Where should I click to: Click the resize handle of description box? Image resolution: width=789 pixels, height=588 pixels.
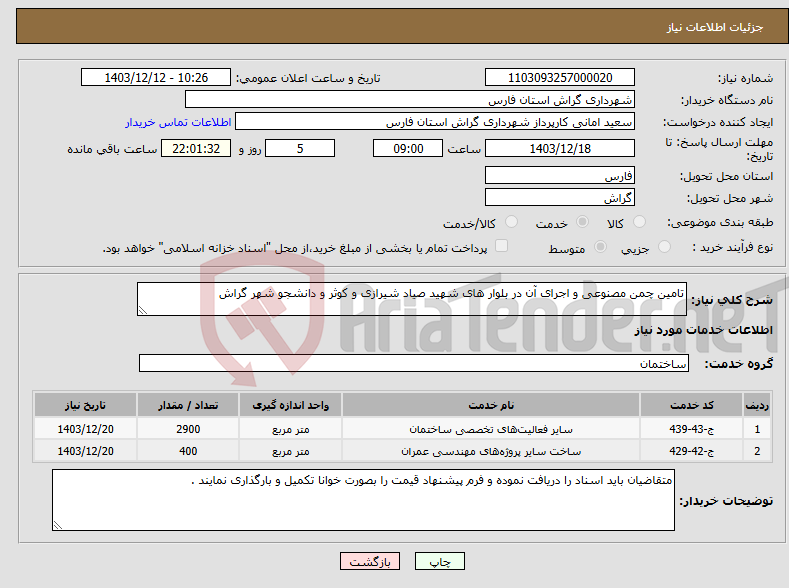[143, 310]
